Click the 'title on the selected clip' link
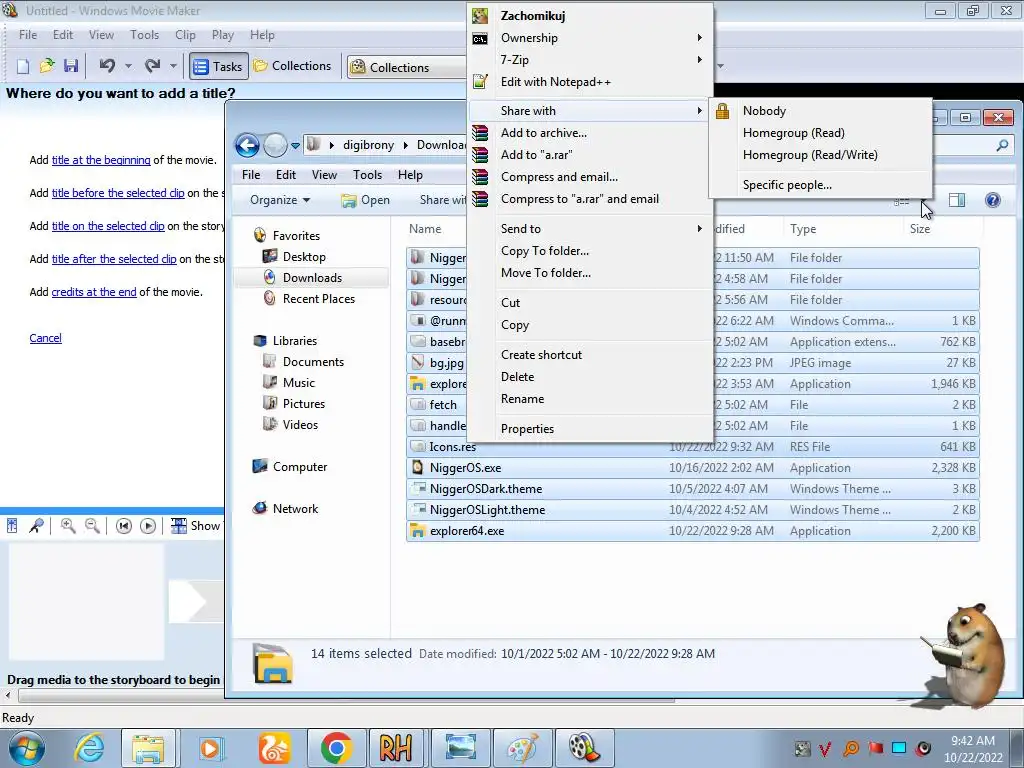1024x768 pixels. (108, 226)
